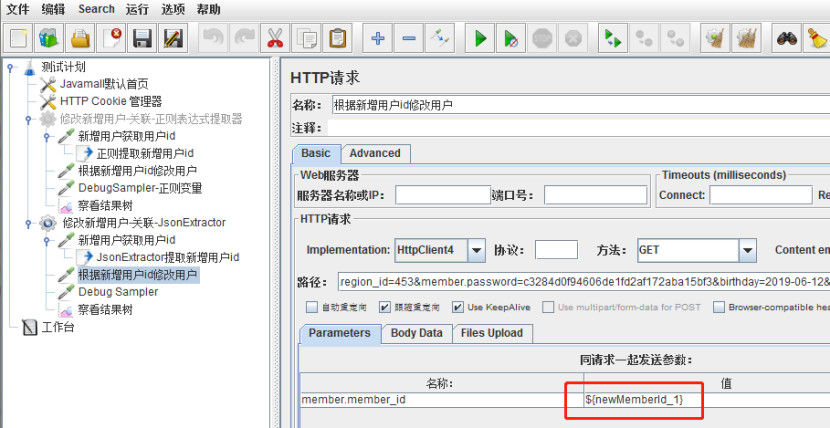Screen dimensions: 830x428
Task: Select the Files Upload tab
Action: click(492, 333)
